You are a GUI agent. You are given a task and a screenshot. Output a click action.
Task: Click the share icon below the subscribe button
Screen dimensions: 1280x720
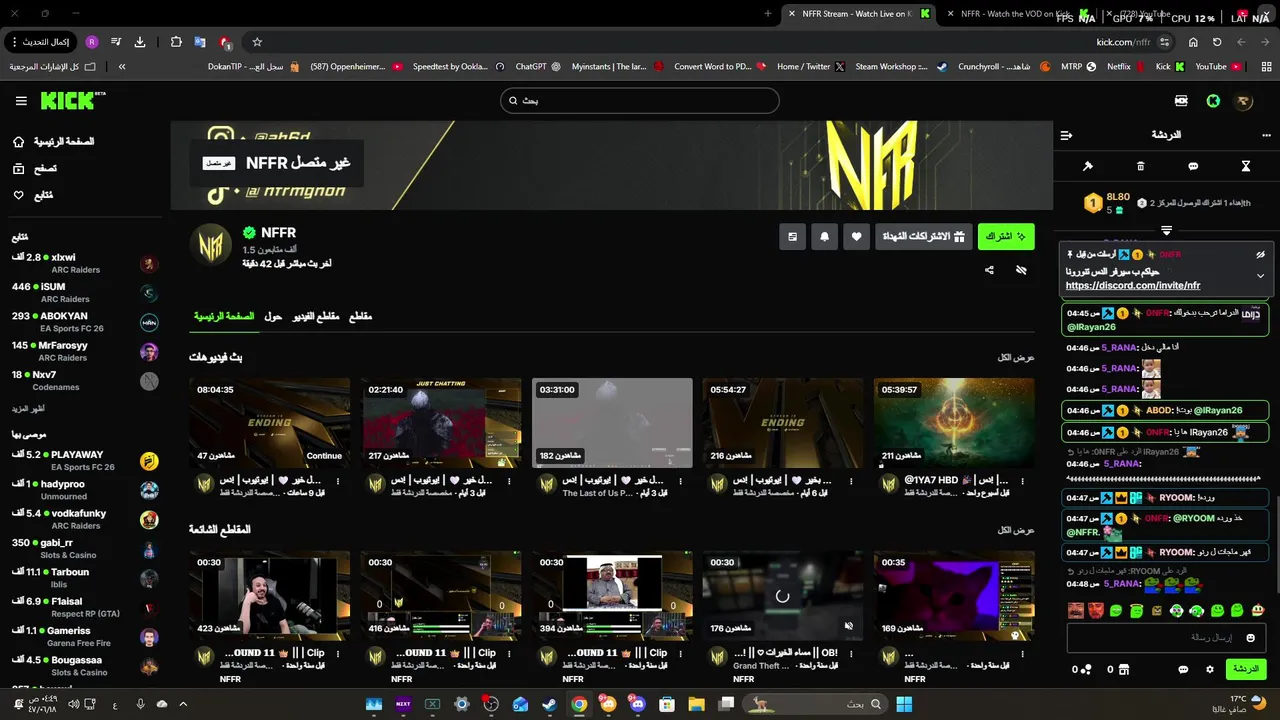989,270
